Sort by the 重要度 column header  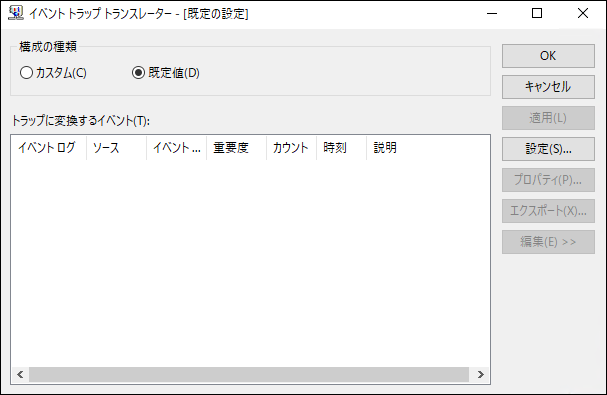click(237, 148)
